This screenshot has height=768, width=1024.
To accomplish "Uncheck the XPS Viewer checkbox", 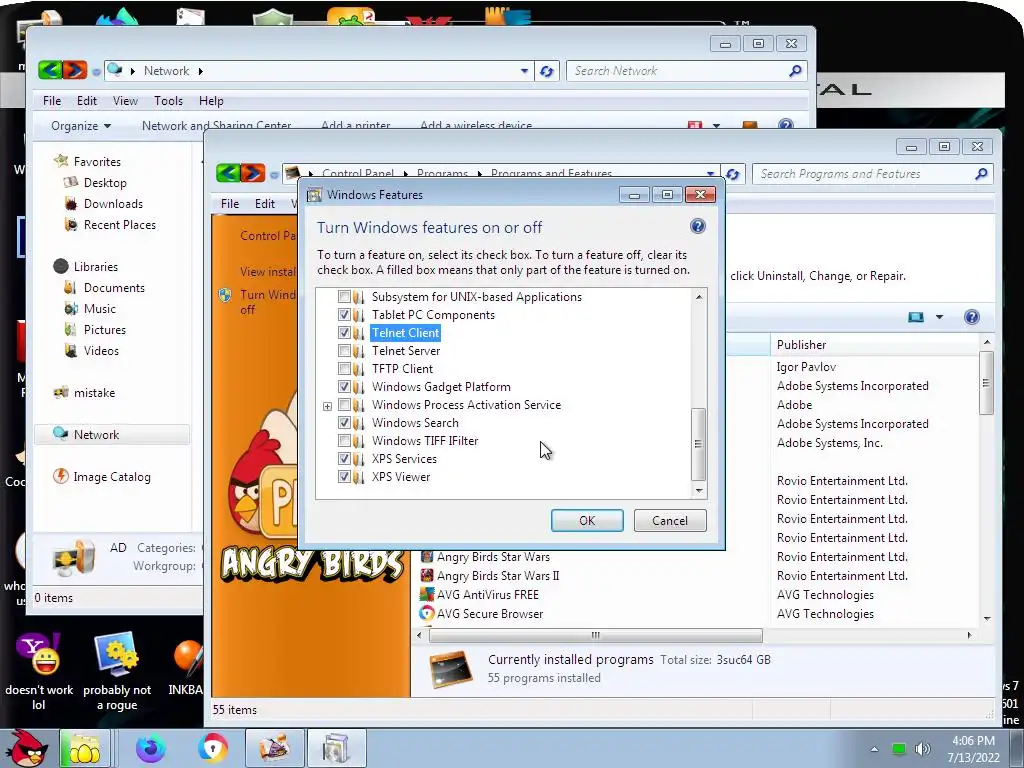I will (344, 477).
